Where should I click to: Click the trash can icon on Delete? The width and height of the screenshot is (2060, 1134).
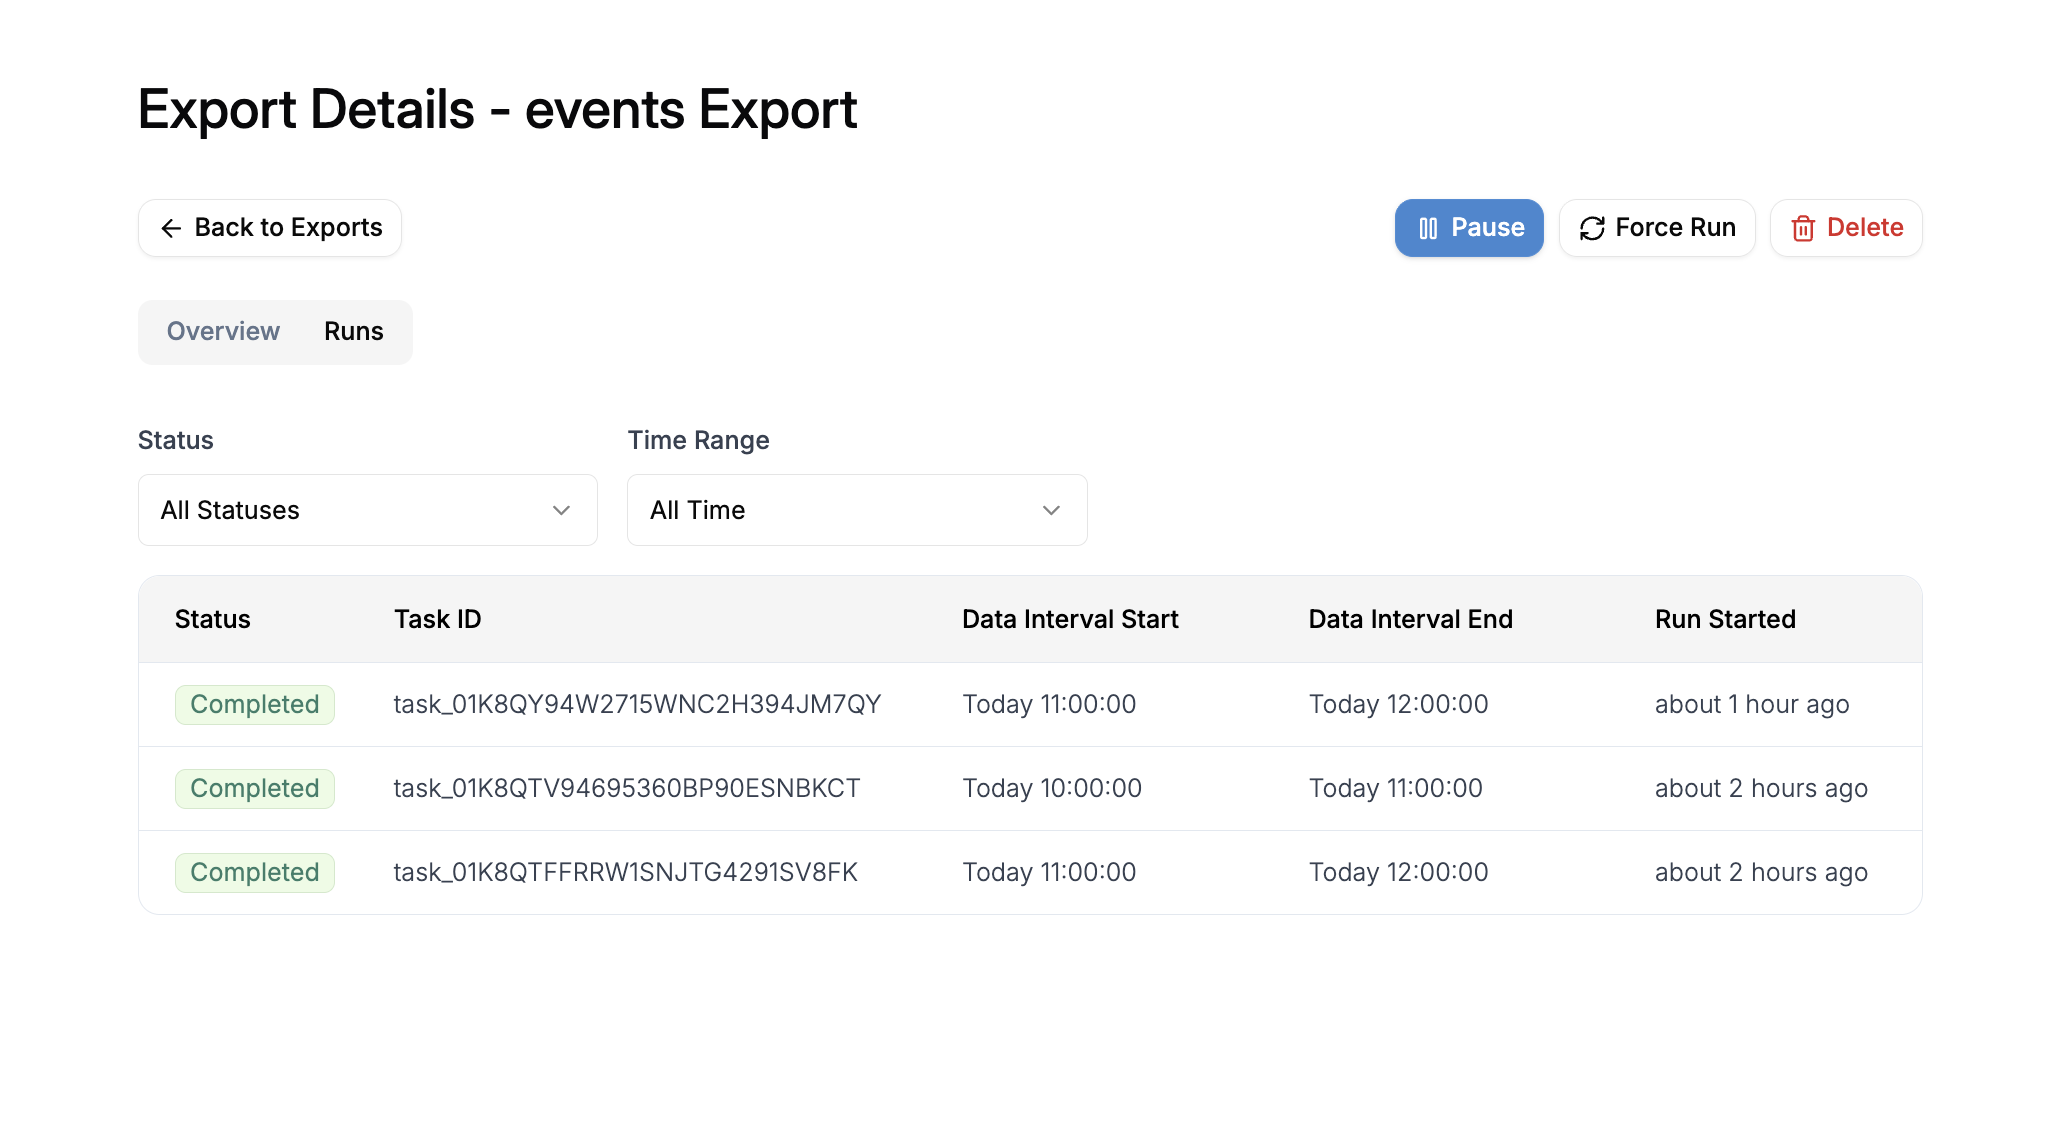tap(1803, 228)
